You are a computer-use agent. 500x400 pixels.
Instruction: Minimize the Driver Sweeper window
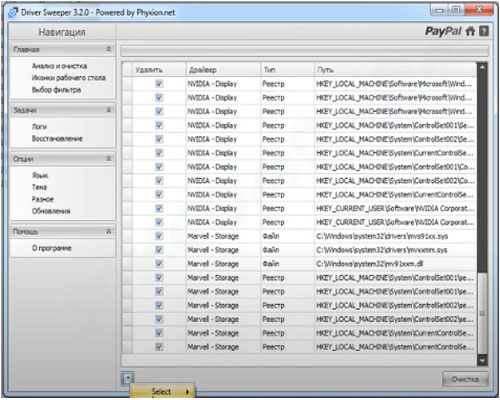440,10
